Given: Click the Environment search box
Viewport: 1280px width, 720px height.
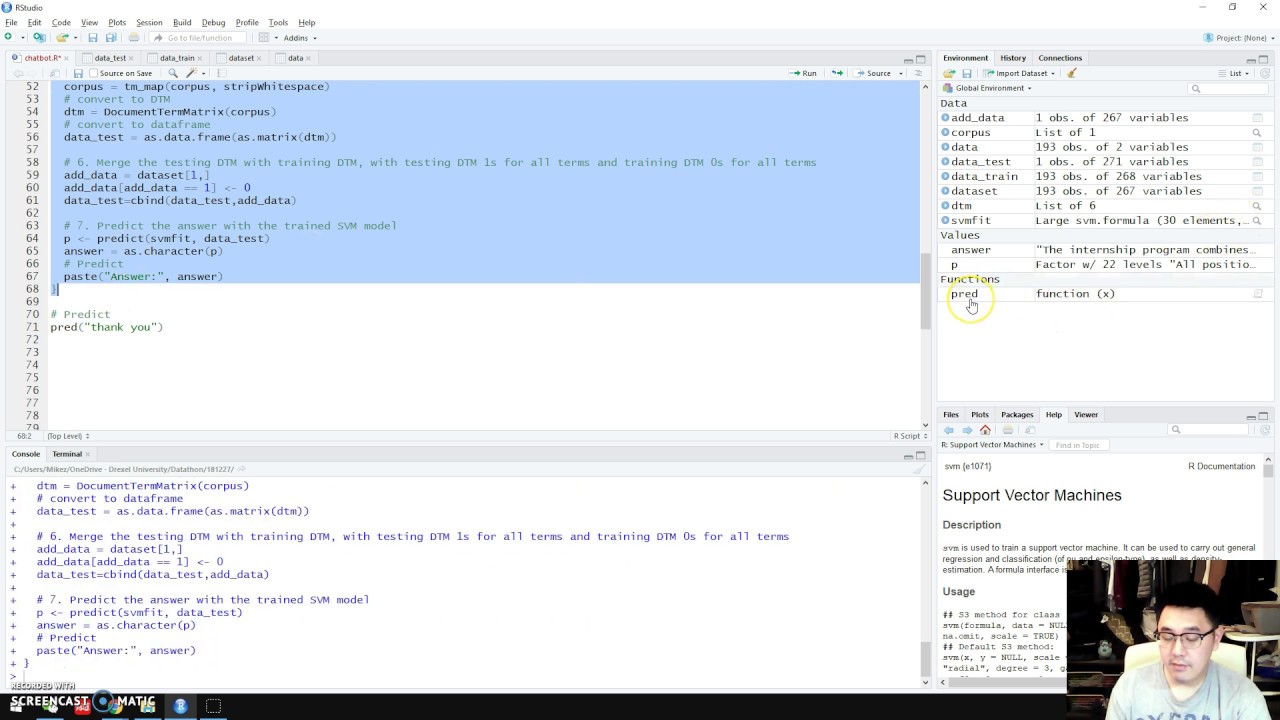Looking at the screenshot, I should [x=1227, y=88].
